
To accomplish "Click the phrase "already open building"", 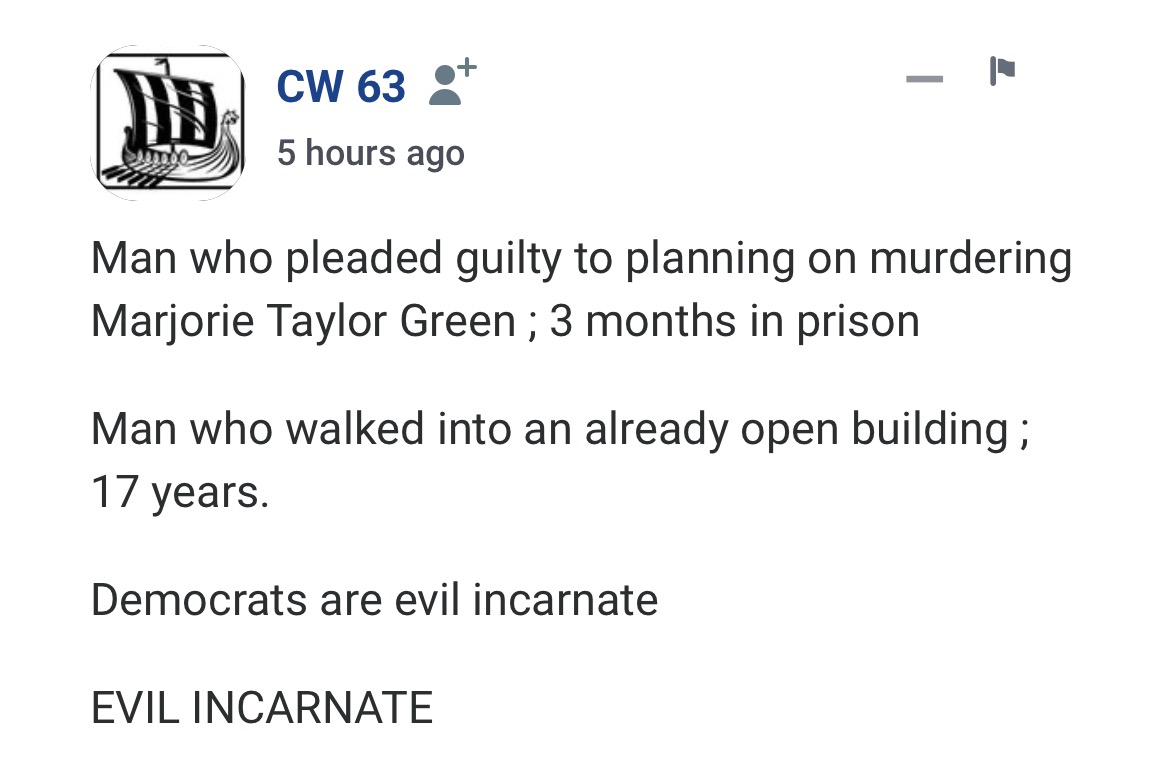I will click(796, 429).
